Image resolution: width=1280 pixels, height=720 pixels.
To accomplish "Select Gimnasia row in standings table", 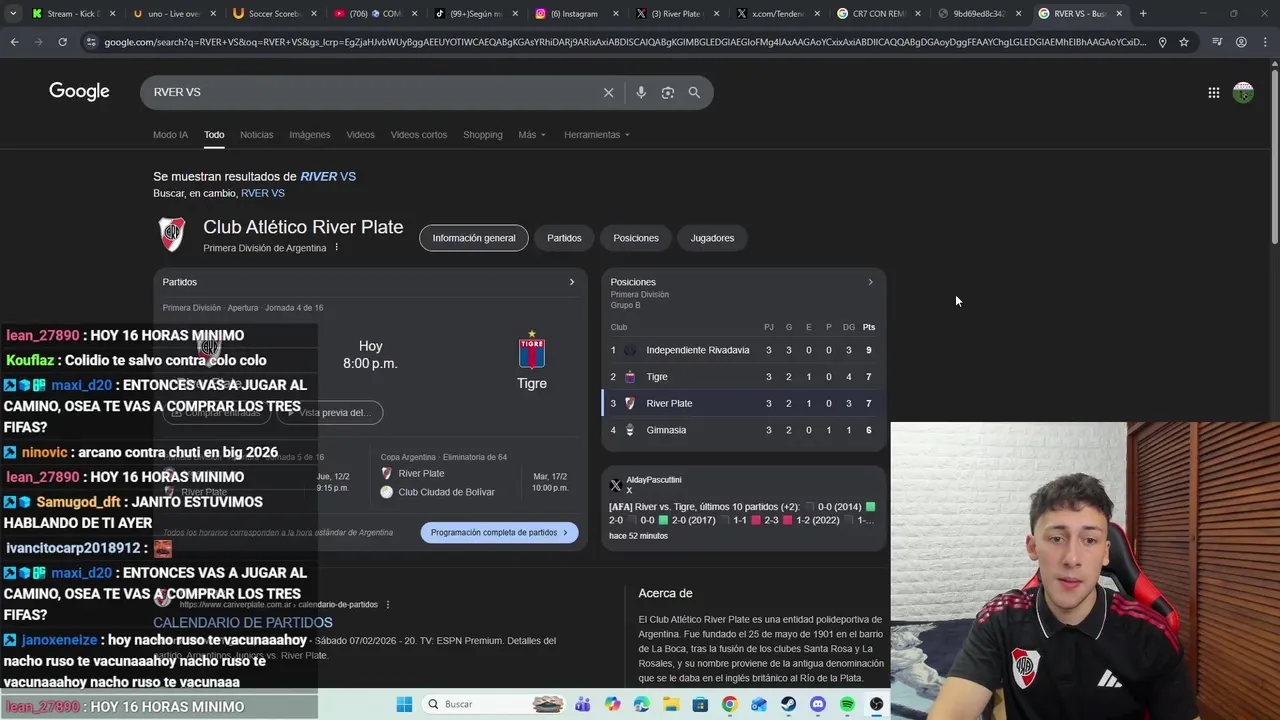I will coord(744,430).
